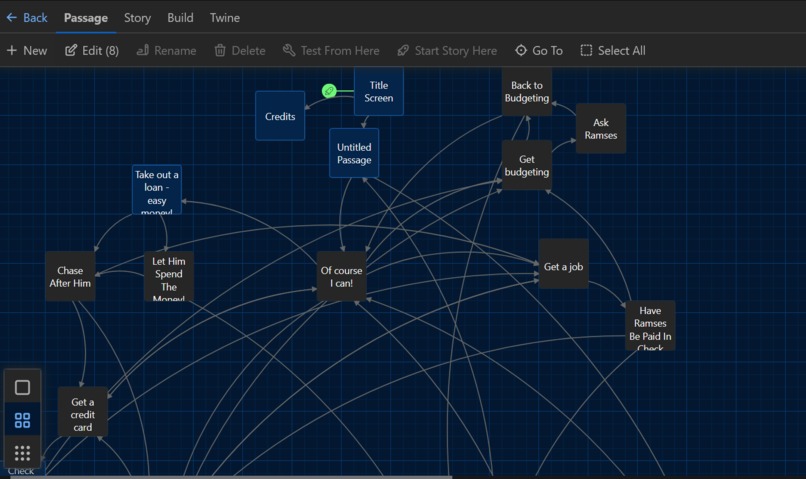The width and height of the screenshot is (806, 479).
Task: Select the Untitled Passage card
Action: 354,153
